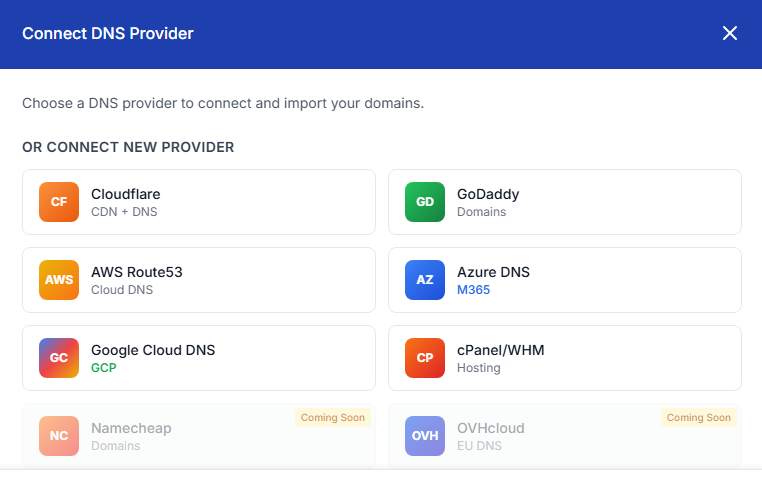The height and width of the screenshot is (477, 762).
Task: Click the green GD GoDaddy icon
Action: click(425, 202)
